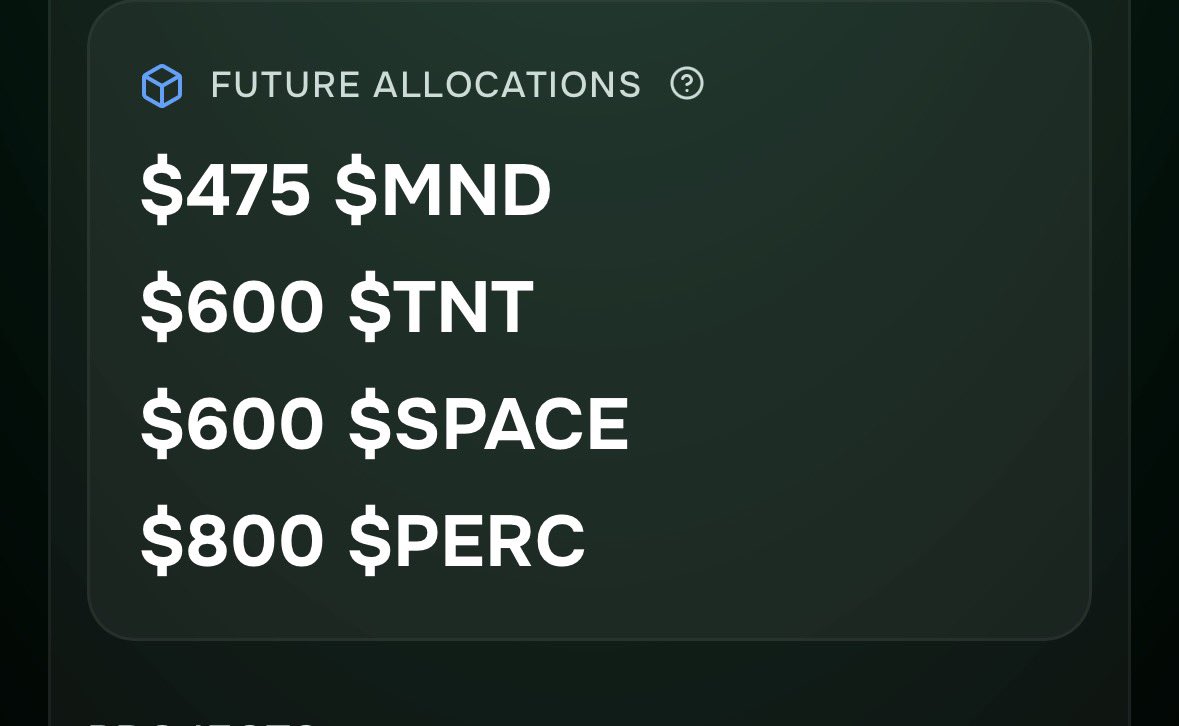This screenshot has width=1179, height=726.
Task: Click the partially visible Projects heading
Action: pyautogui.click(x=200, y=720)
